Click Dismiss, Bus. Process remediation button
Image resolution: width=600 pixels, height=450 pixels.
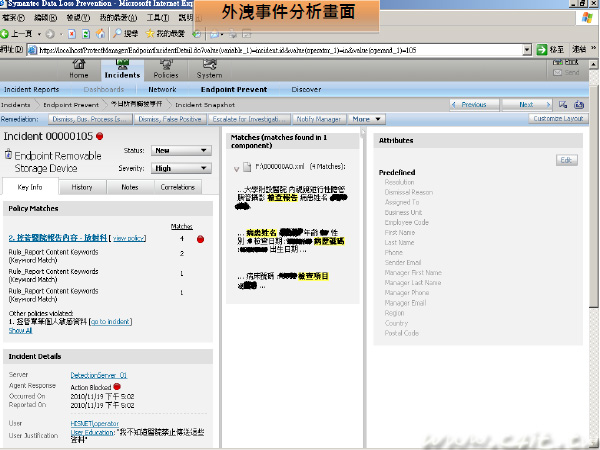coord(90,119)
